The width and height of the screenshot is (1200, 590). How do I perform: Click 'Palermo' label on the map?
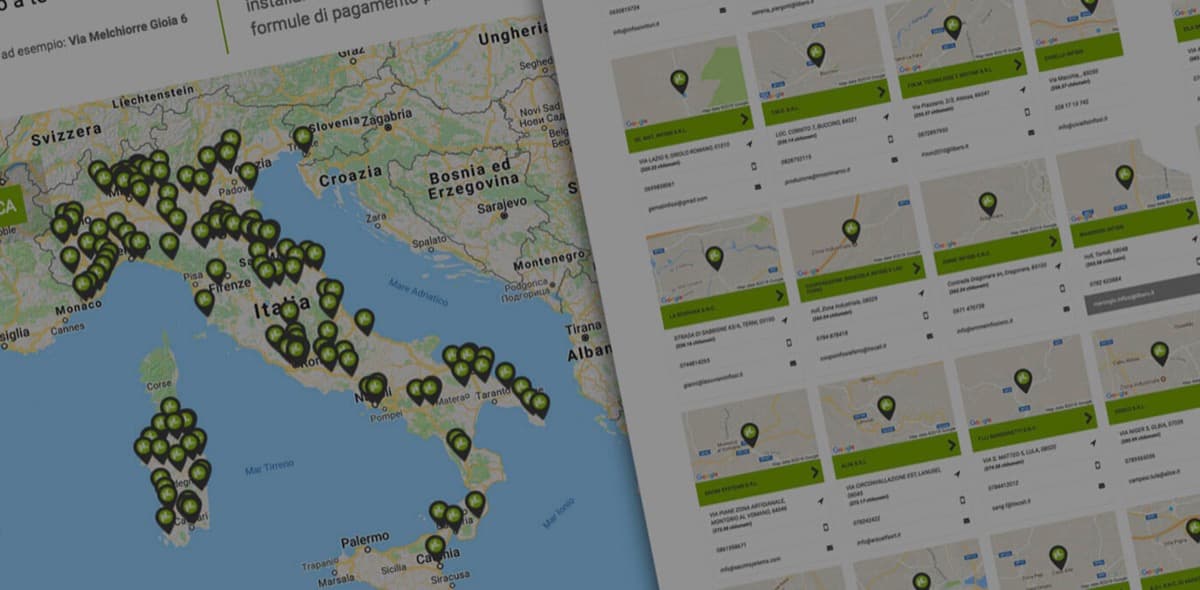(367, 541)
